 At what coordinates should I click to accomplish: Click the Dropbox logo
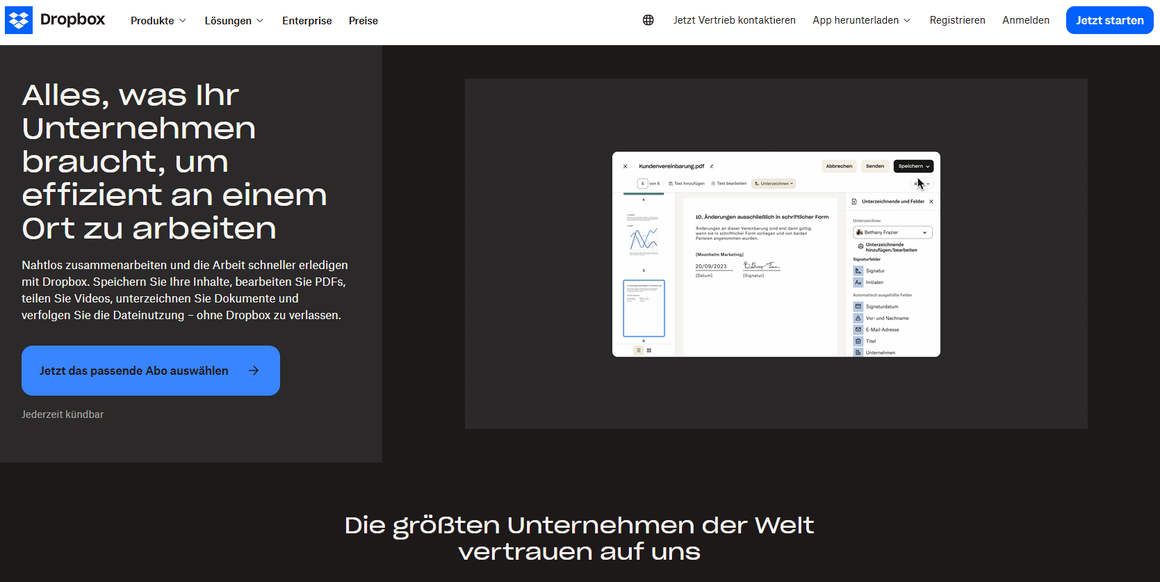(55, 20)
